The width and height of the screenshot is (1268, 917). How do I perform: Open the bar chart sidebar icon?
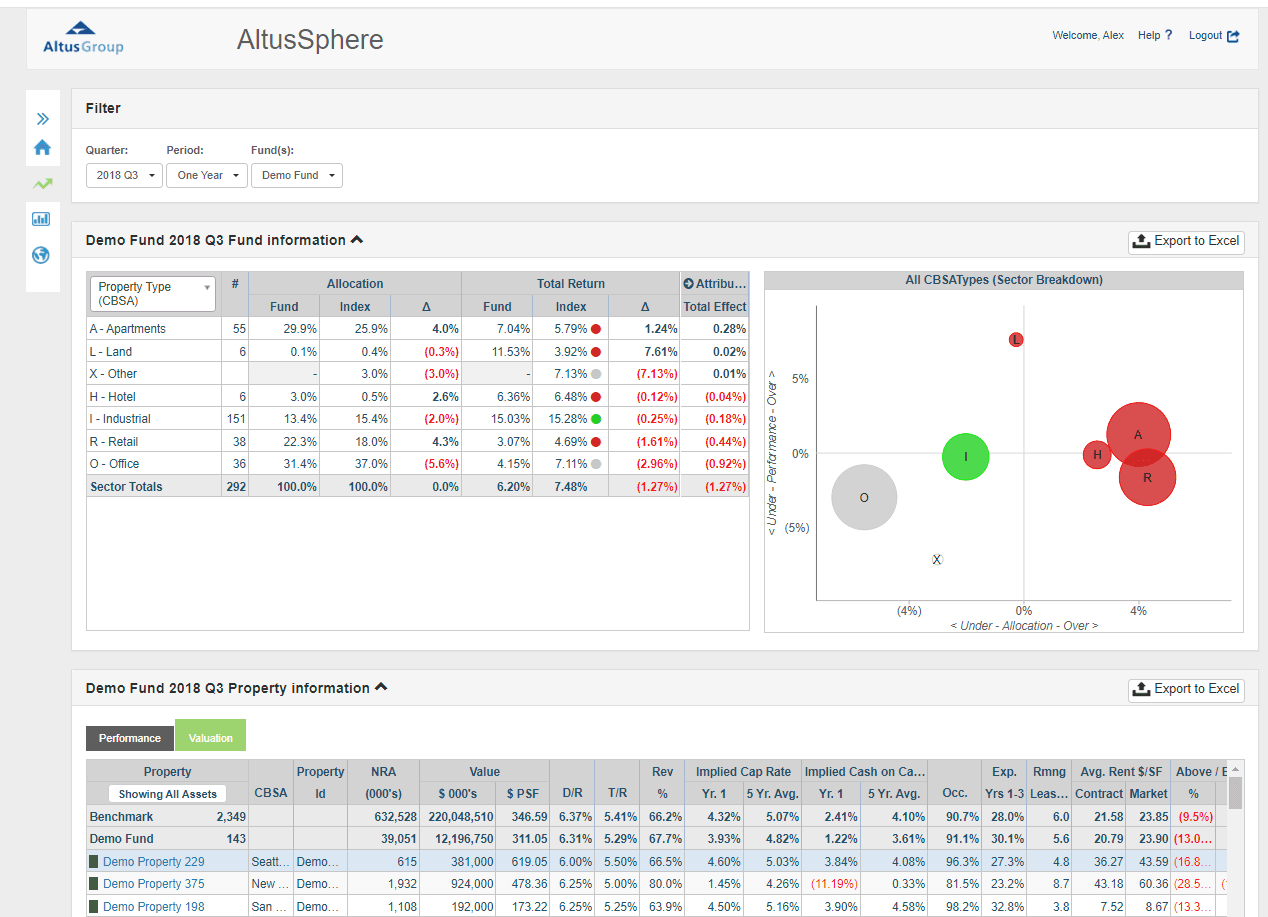pyautogui.click(x=42, y=219)
